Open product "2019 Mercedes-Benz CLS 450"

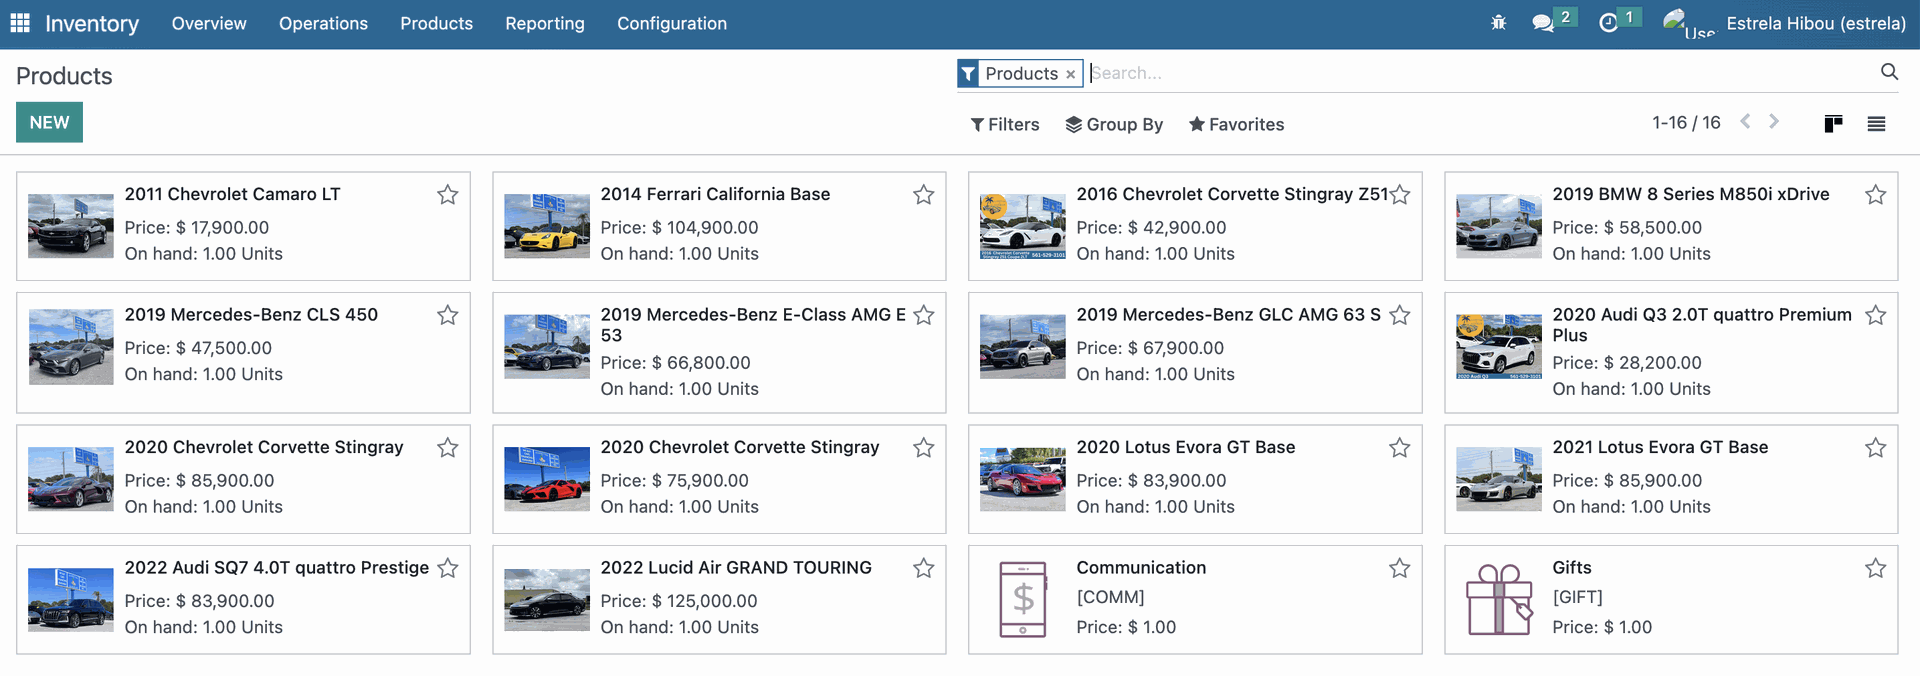[251, 314]
